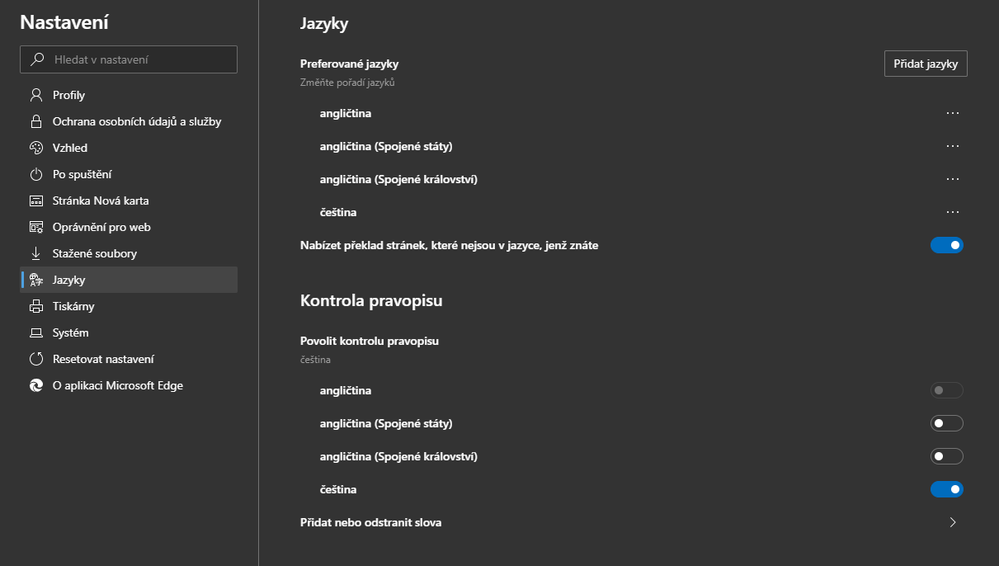Click the lock icon for privacy settings
This screenshot has width=999, height=566.
click(x=36, y=122)
